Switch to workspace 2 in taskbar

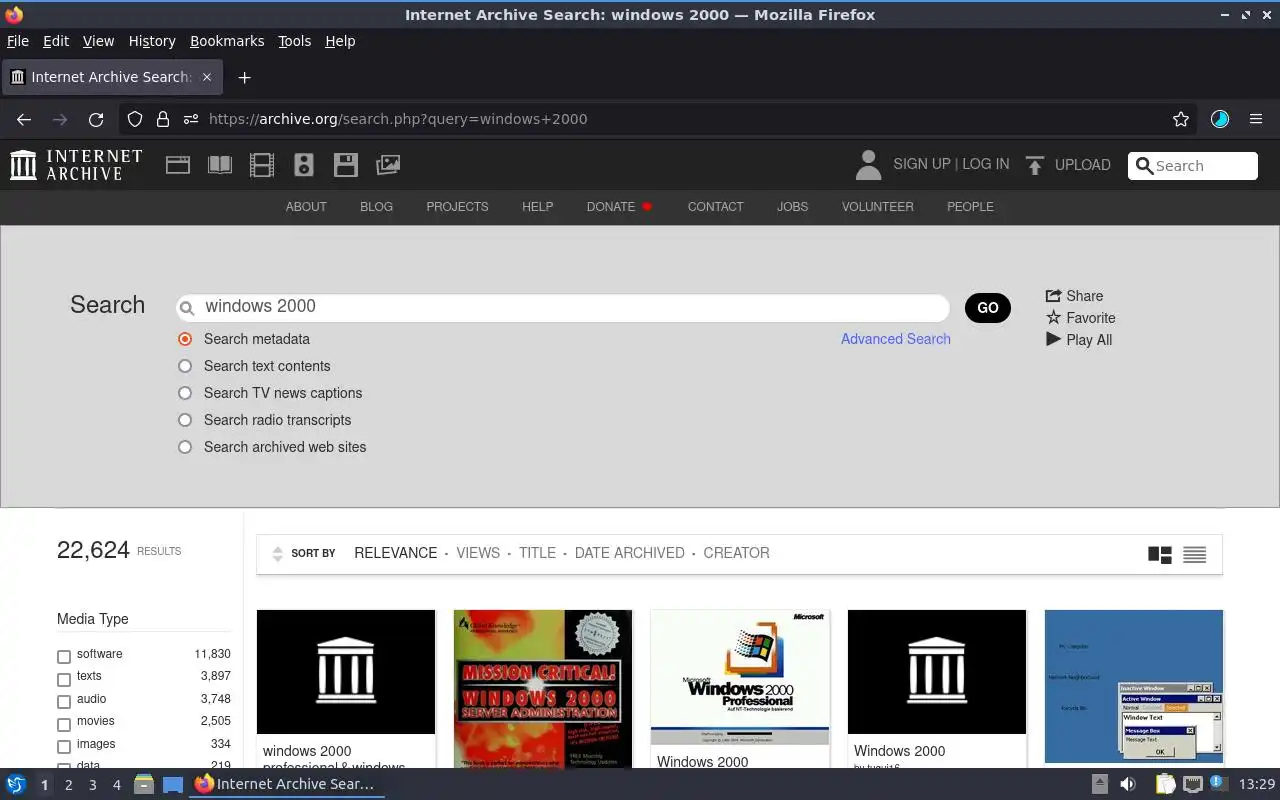tap(68, 785)
